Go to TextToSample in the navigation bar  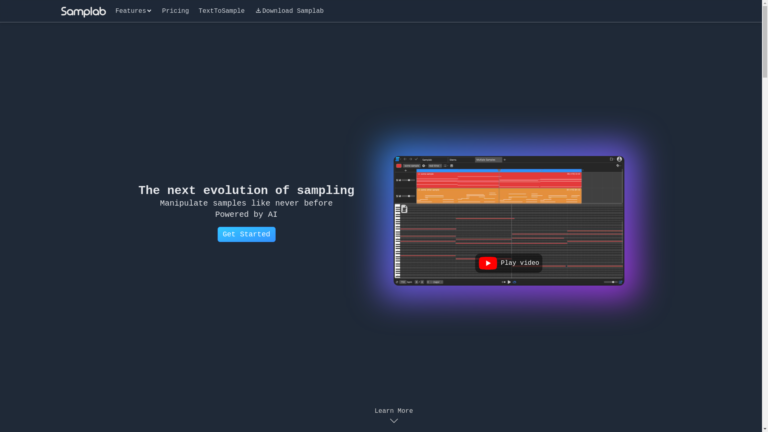(221, 11)
